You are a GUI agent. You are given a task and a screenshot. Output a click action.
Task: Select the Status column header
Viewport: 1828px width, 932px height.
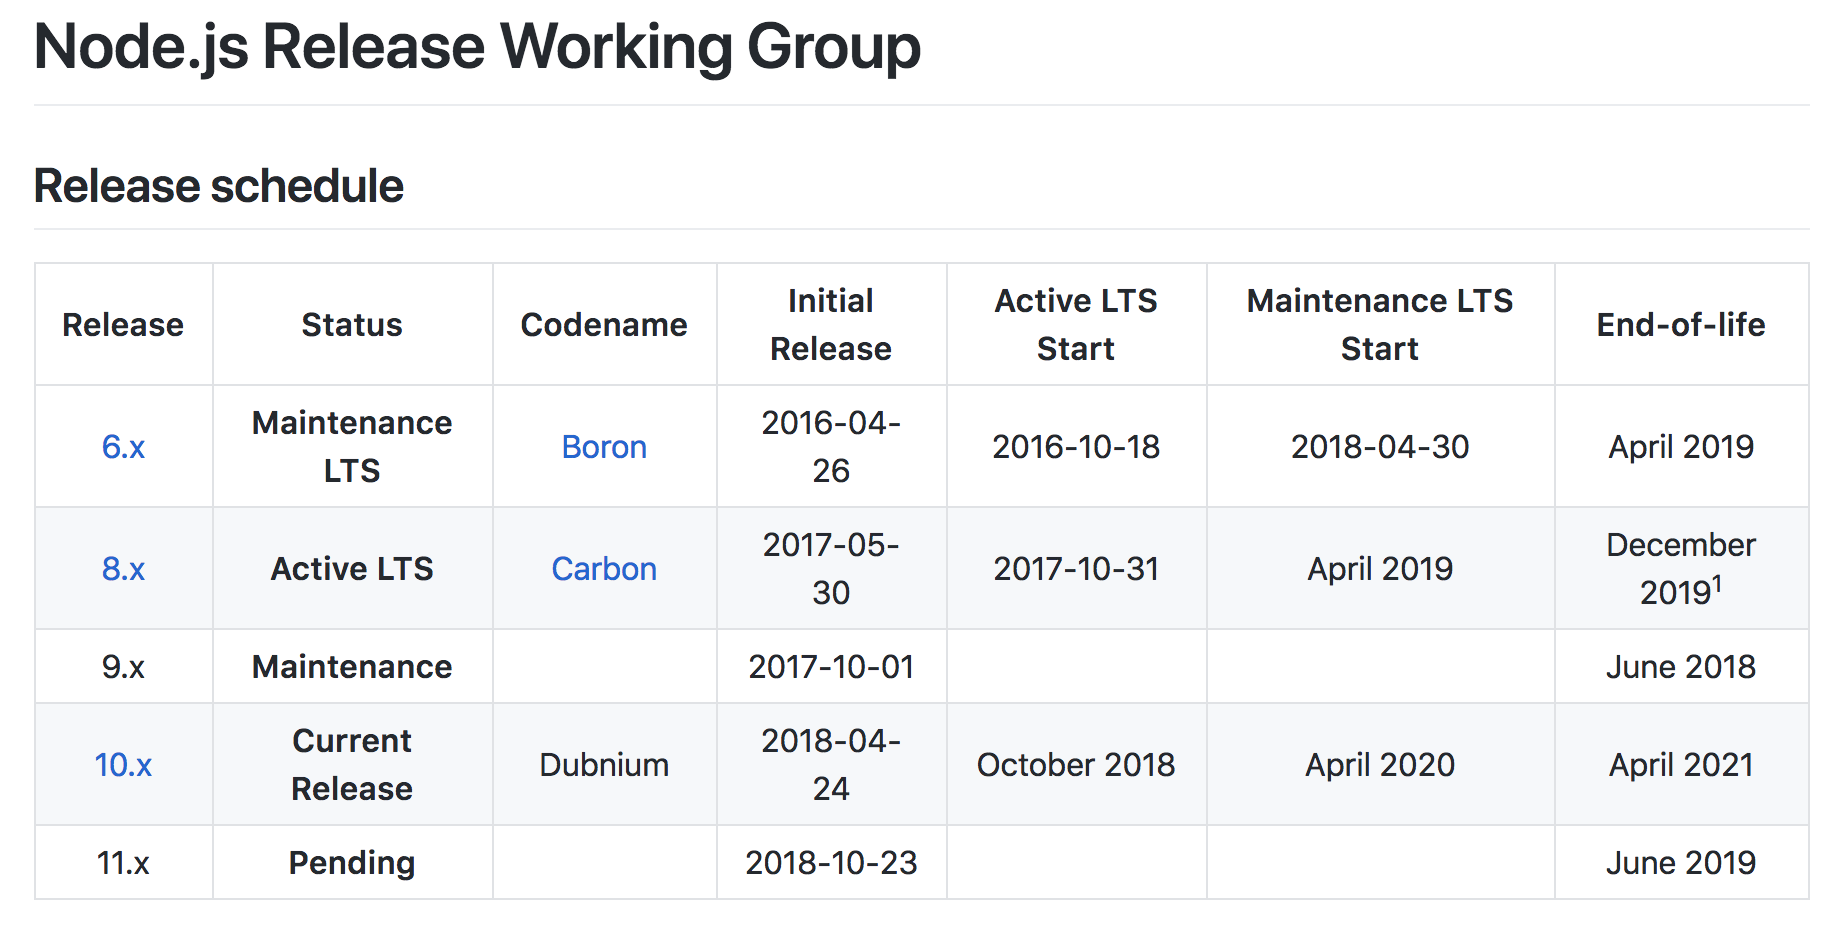click(x=352, y=325)
